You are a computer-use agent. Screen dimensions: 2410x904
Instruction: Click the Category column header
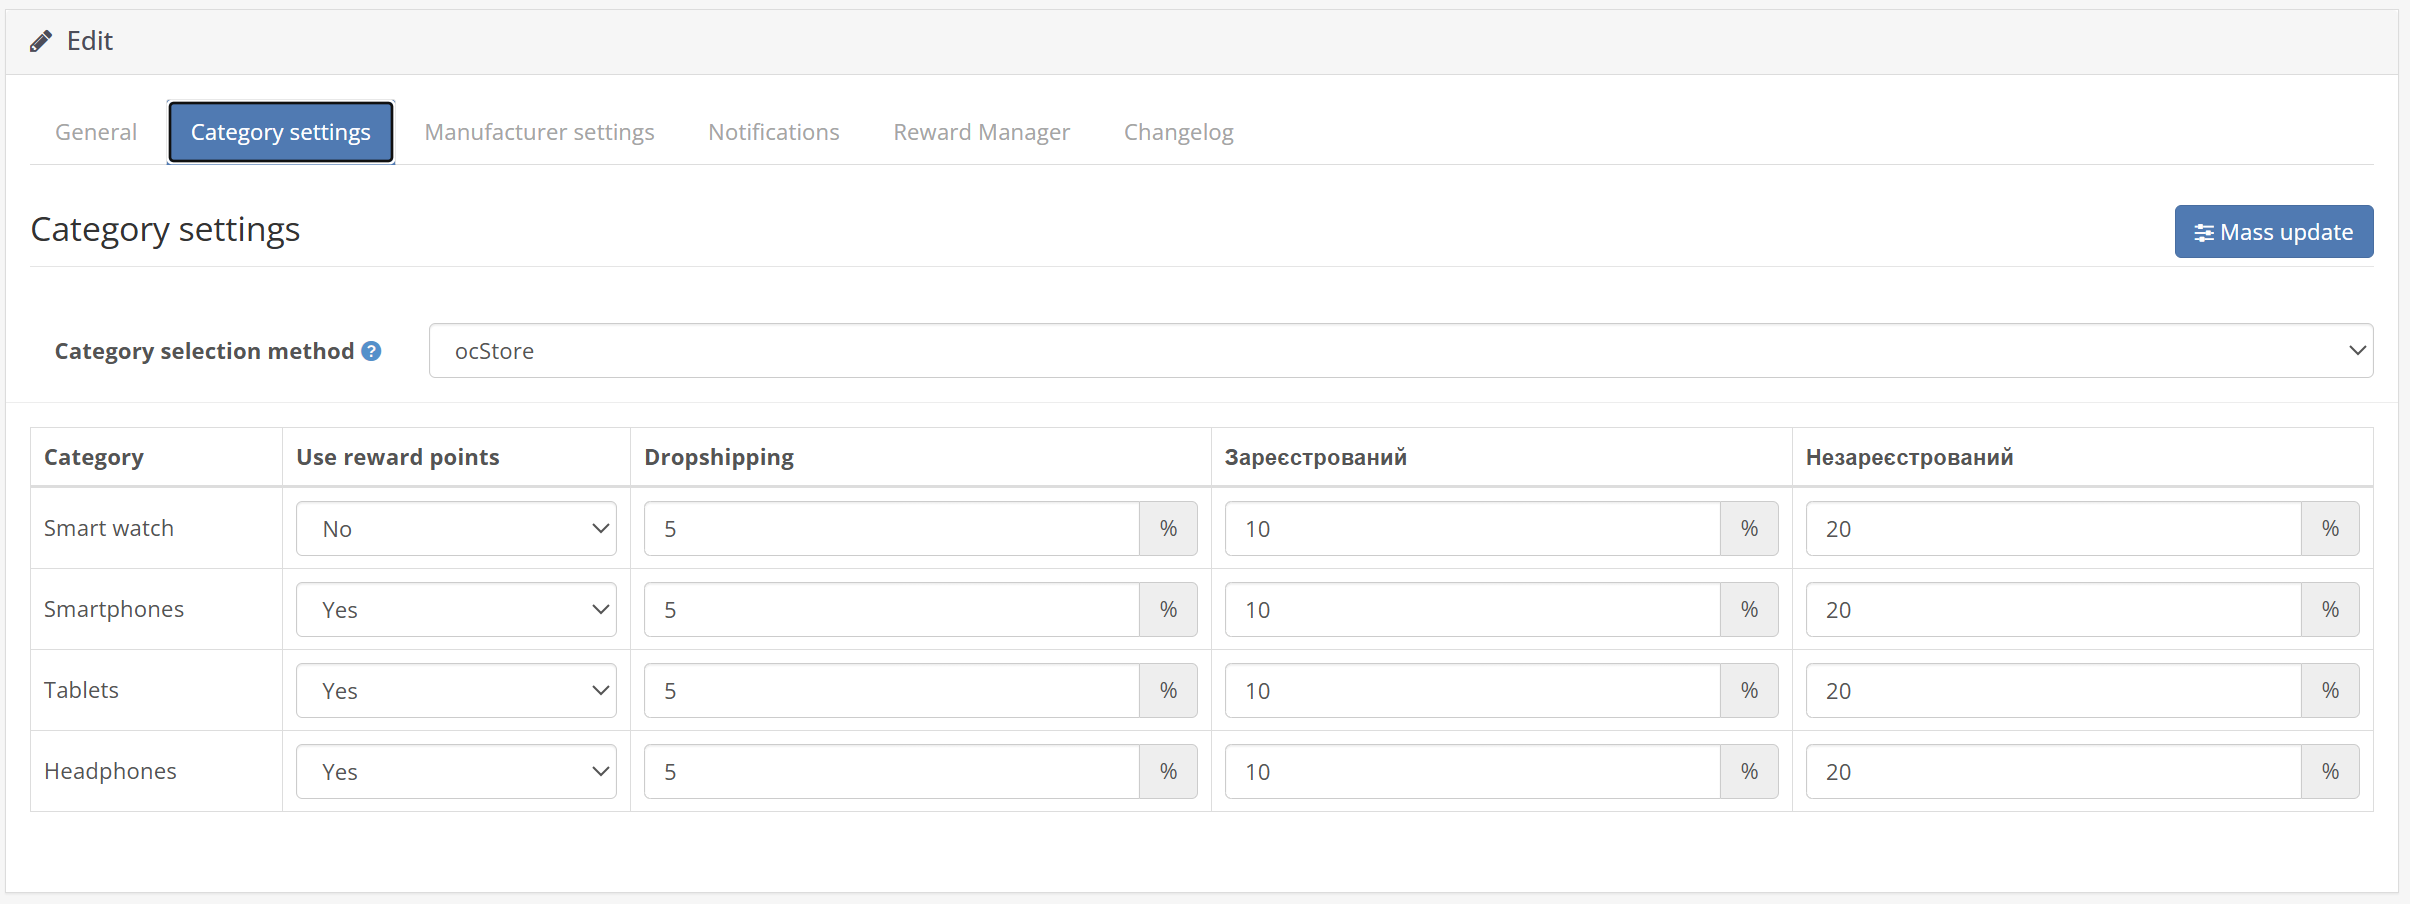[x=94, y=457]
